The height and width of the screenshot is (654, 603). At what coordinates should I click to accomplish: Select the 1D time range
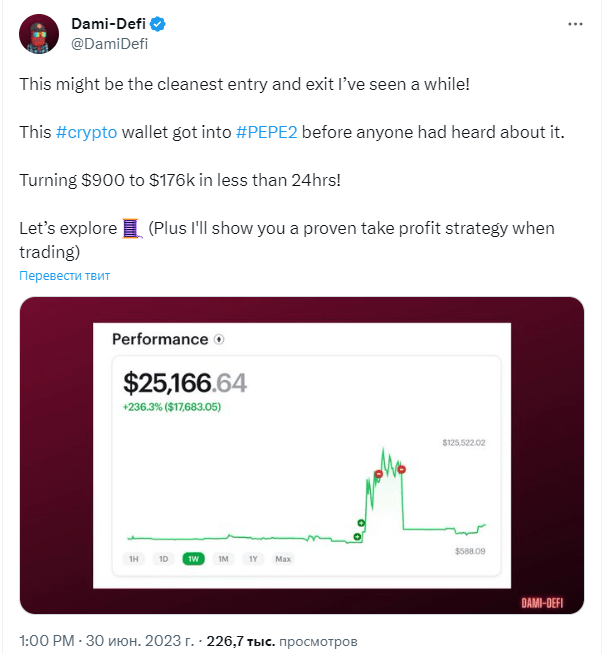tap(162, 559)
